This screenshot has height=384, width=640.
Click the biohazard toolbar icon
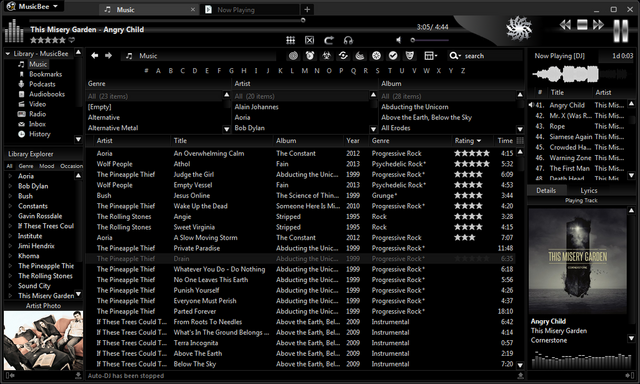(327, 55)
